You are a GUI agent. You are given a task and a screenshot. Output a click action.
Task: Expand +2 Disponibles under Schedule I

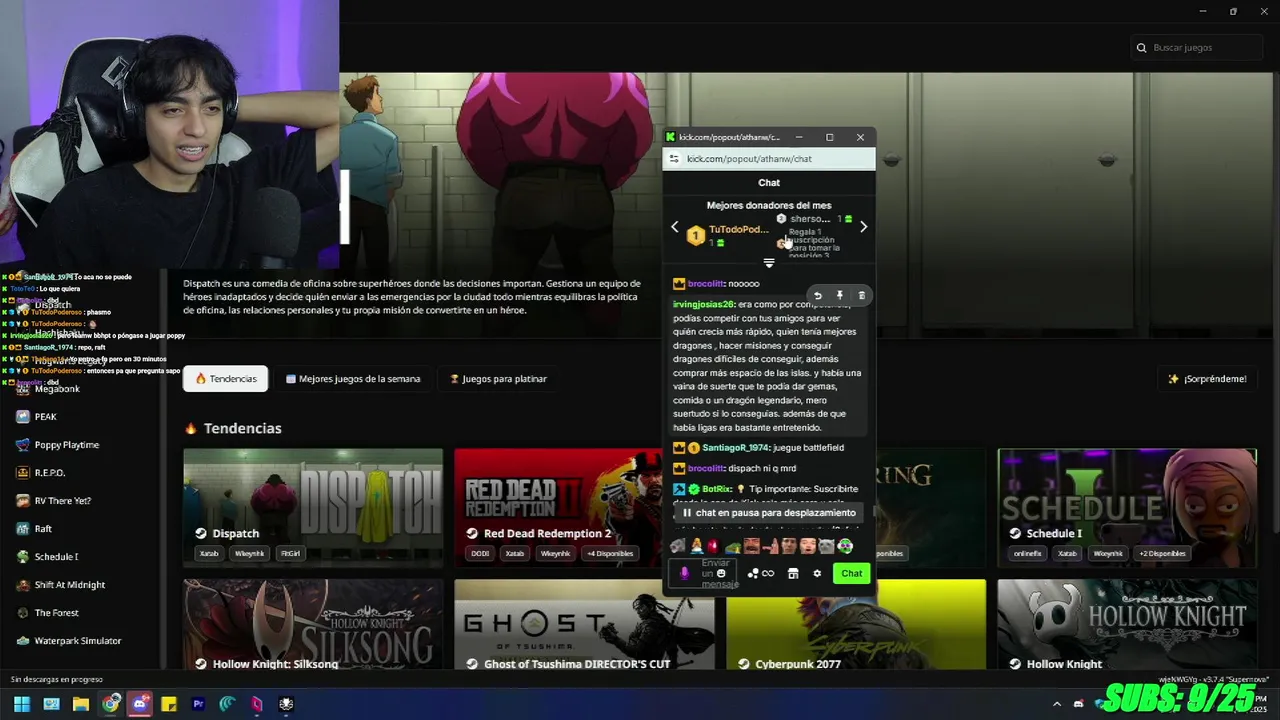pos(1162,553)
